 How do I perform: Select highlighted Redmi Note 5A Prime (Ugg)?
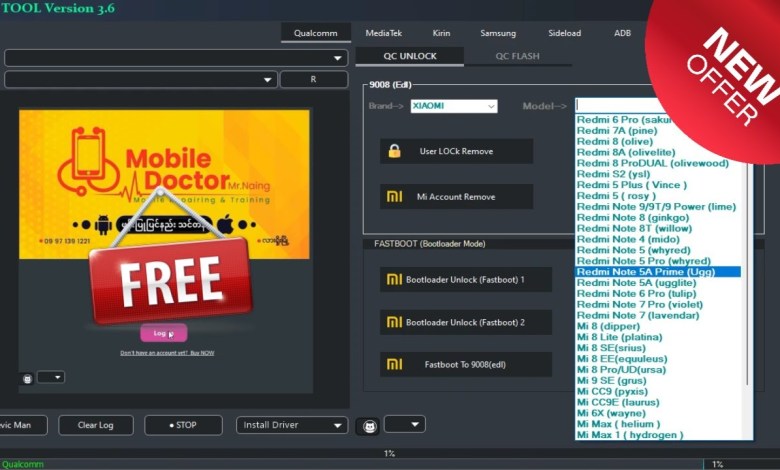pos(658,272)
